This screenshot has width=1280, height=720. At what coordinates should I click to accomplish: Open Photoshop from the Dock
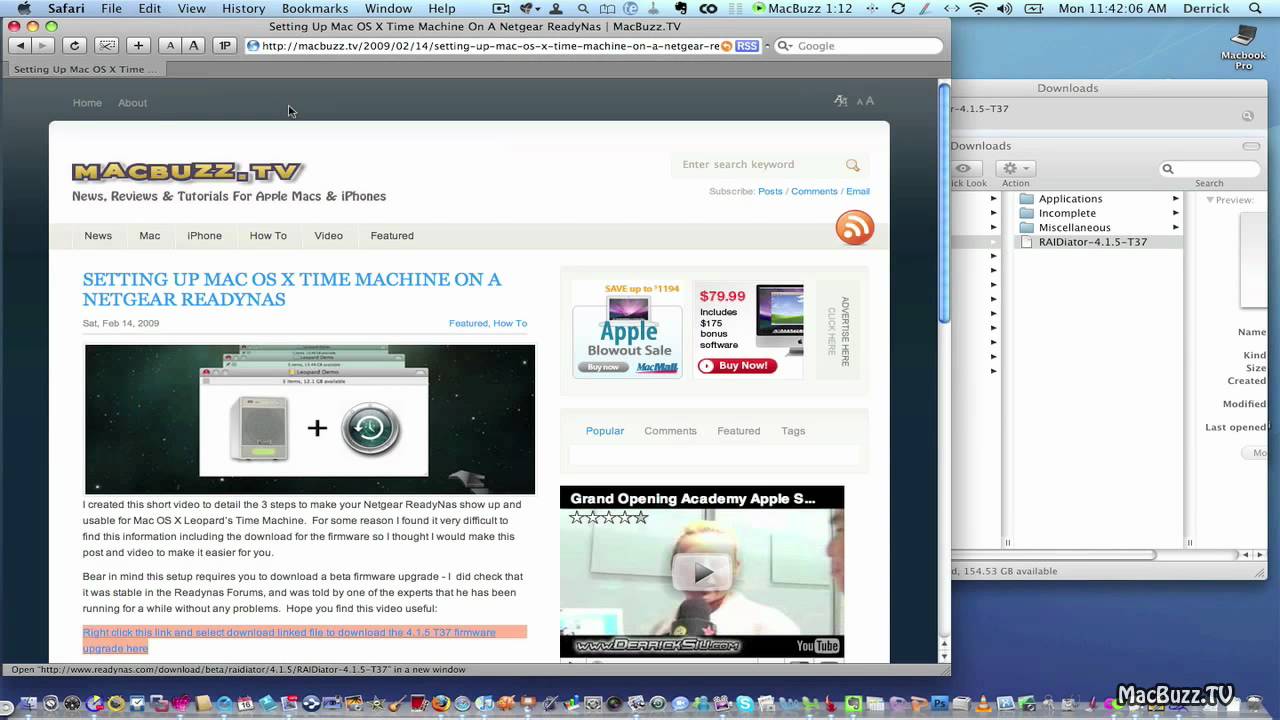pyautogui.click(x=940, y=703)
